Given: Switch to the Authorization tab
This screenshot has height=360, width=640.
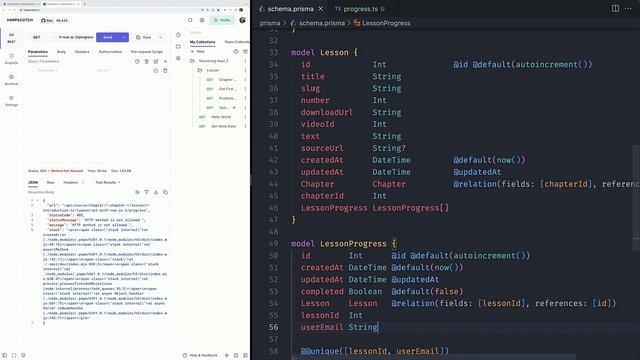Looking at the screenshot, I should (x=110, y=52).
